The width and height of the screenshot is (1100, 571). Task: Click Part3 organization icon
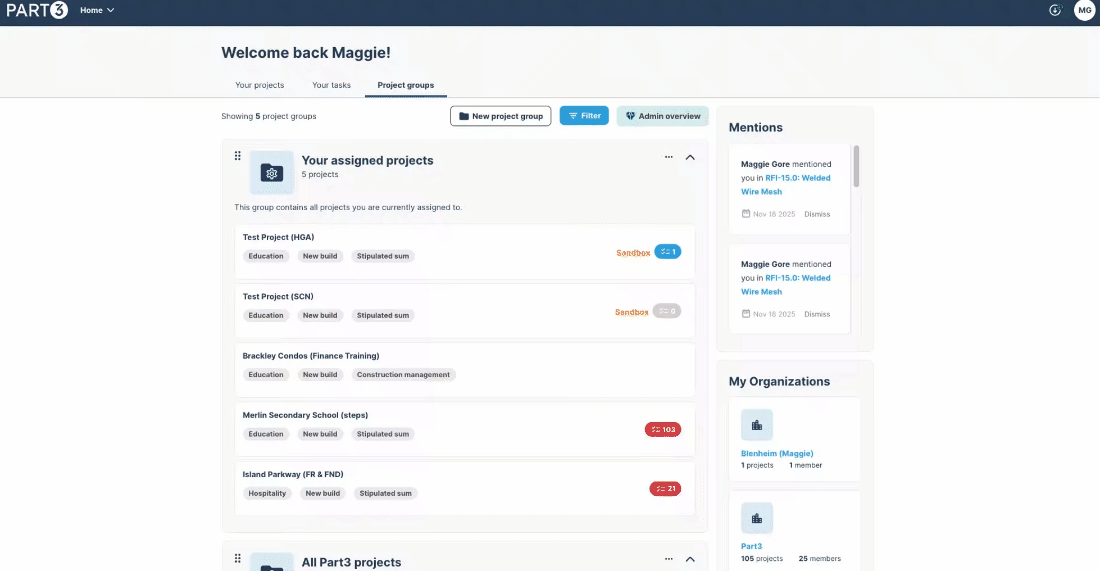pyautogui.click(x=757, y=518)
